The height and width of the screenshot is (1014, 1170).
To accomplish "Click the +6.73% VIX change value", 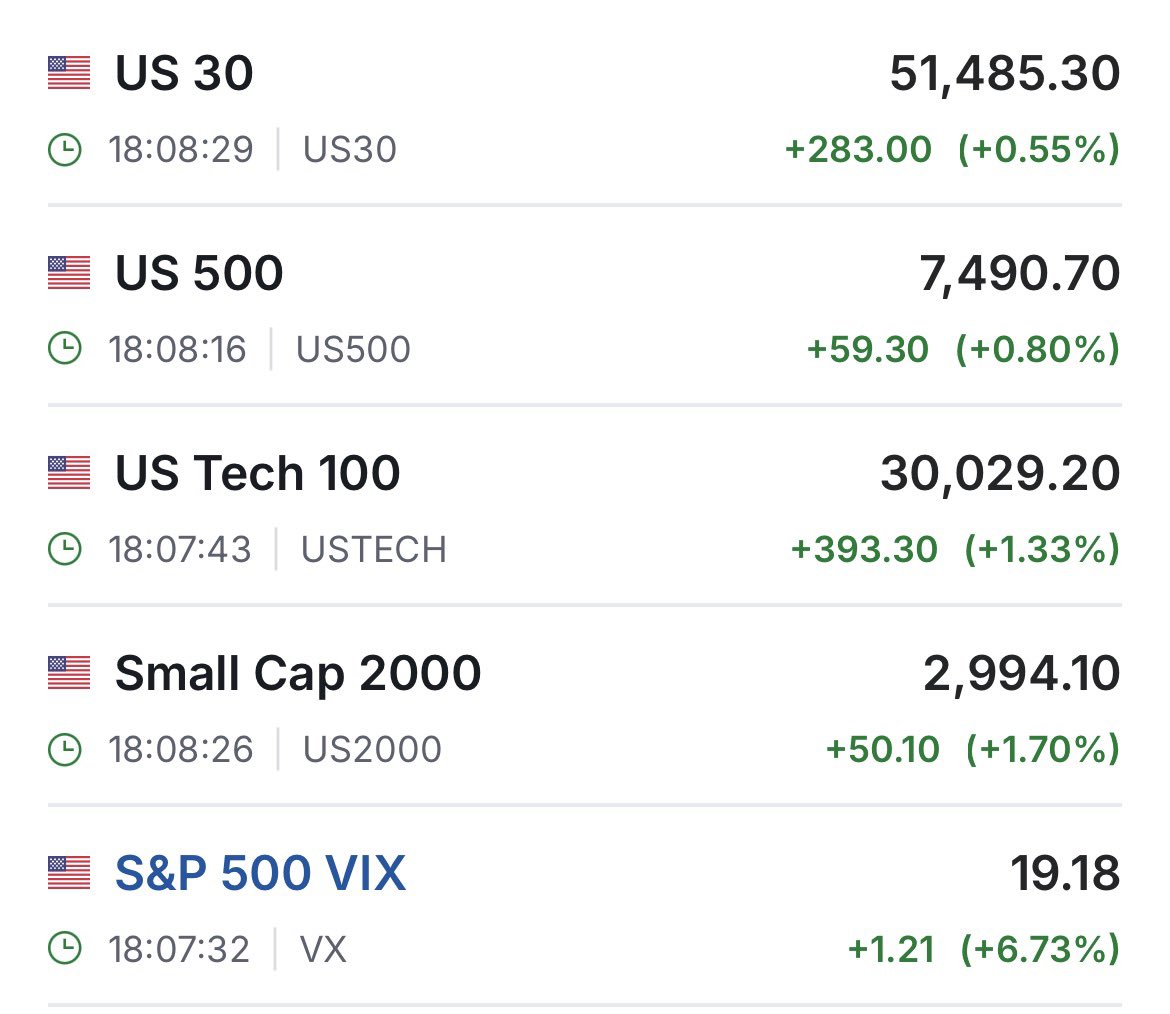I will [1041, 949].
